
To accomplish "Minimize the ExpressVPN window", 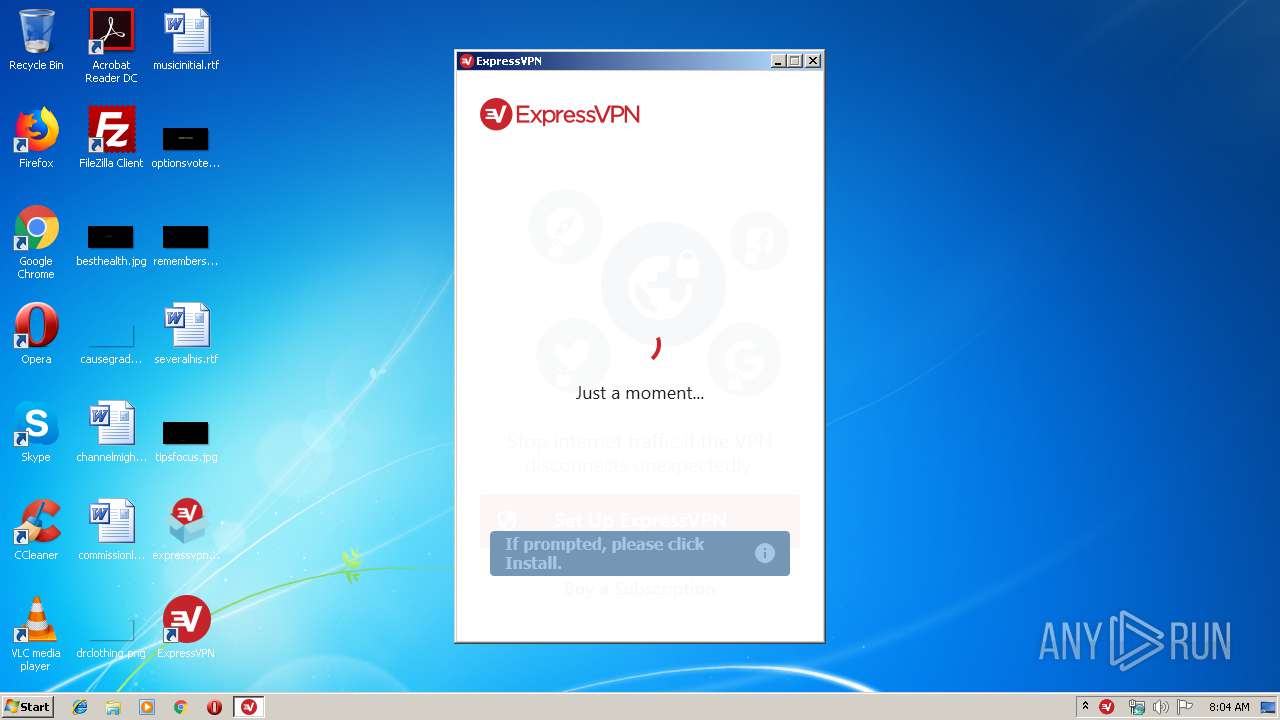I will (x=778, y=61).
